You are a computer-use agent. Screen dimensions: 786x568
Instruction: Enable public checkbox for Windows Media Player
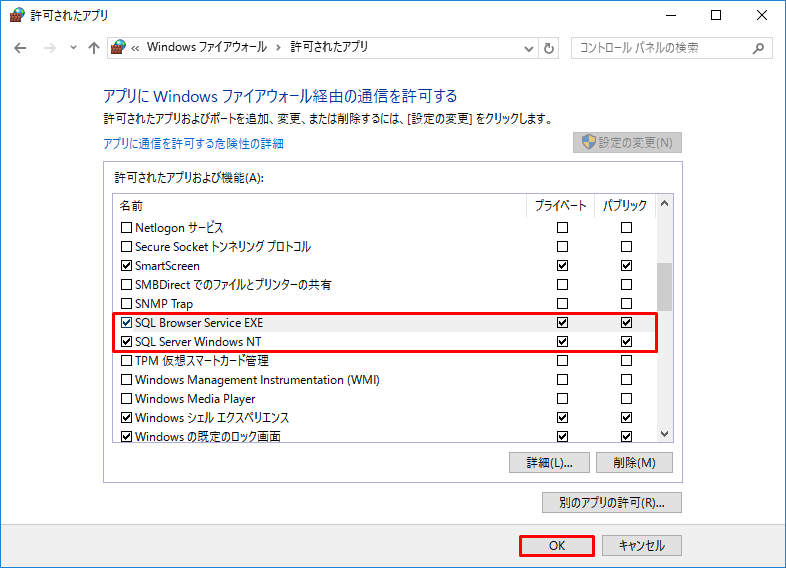click(626, 399)
